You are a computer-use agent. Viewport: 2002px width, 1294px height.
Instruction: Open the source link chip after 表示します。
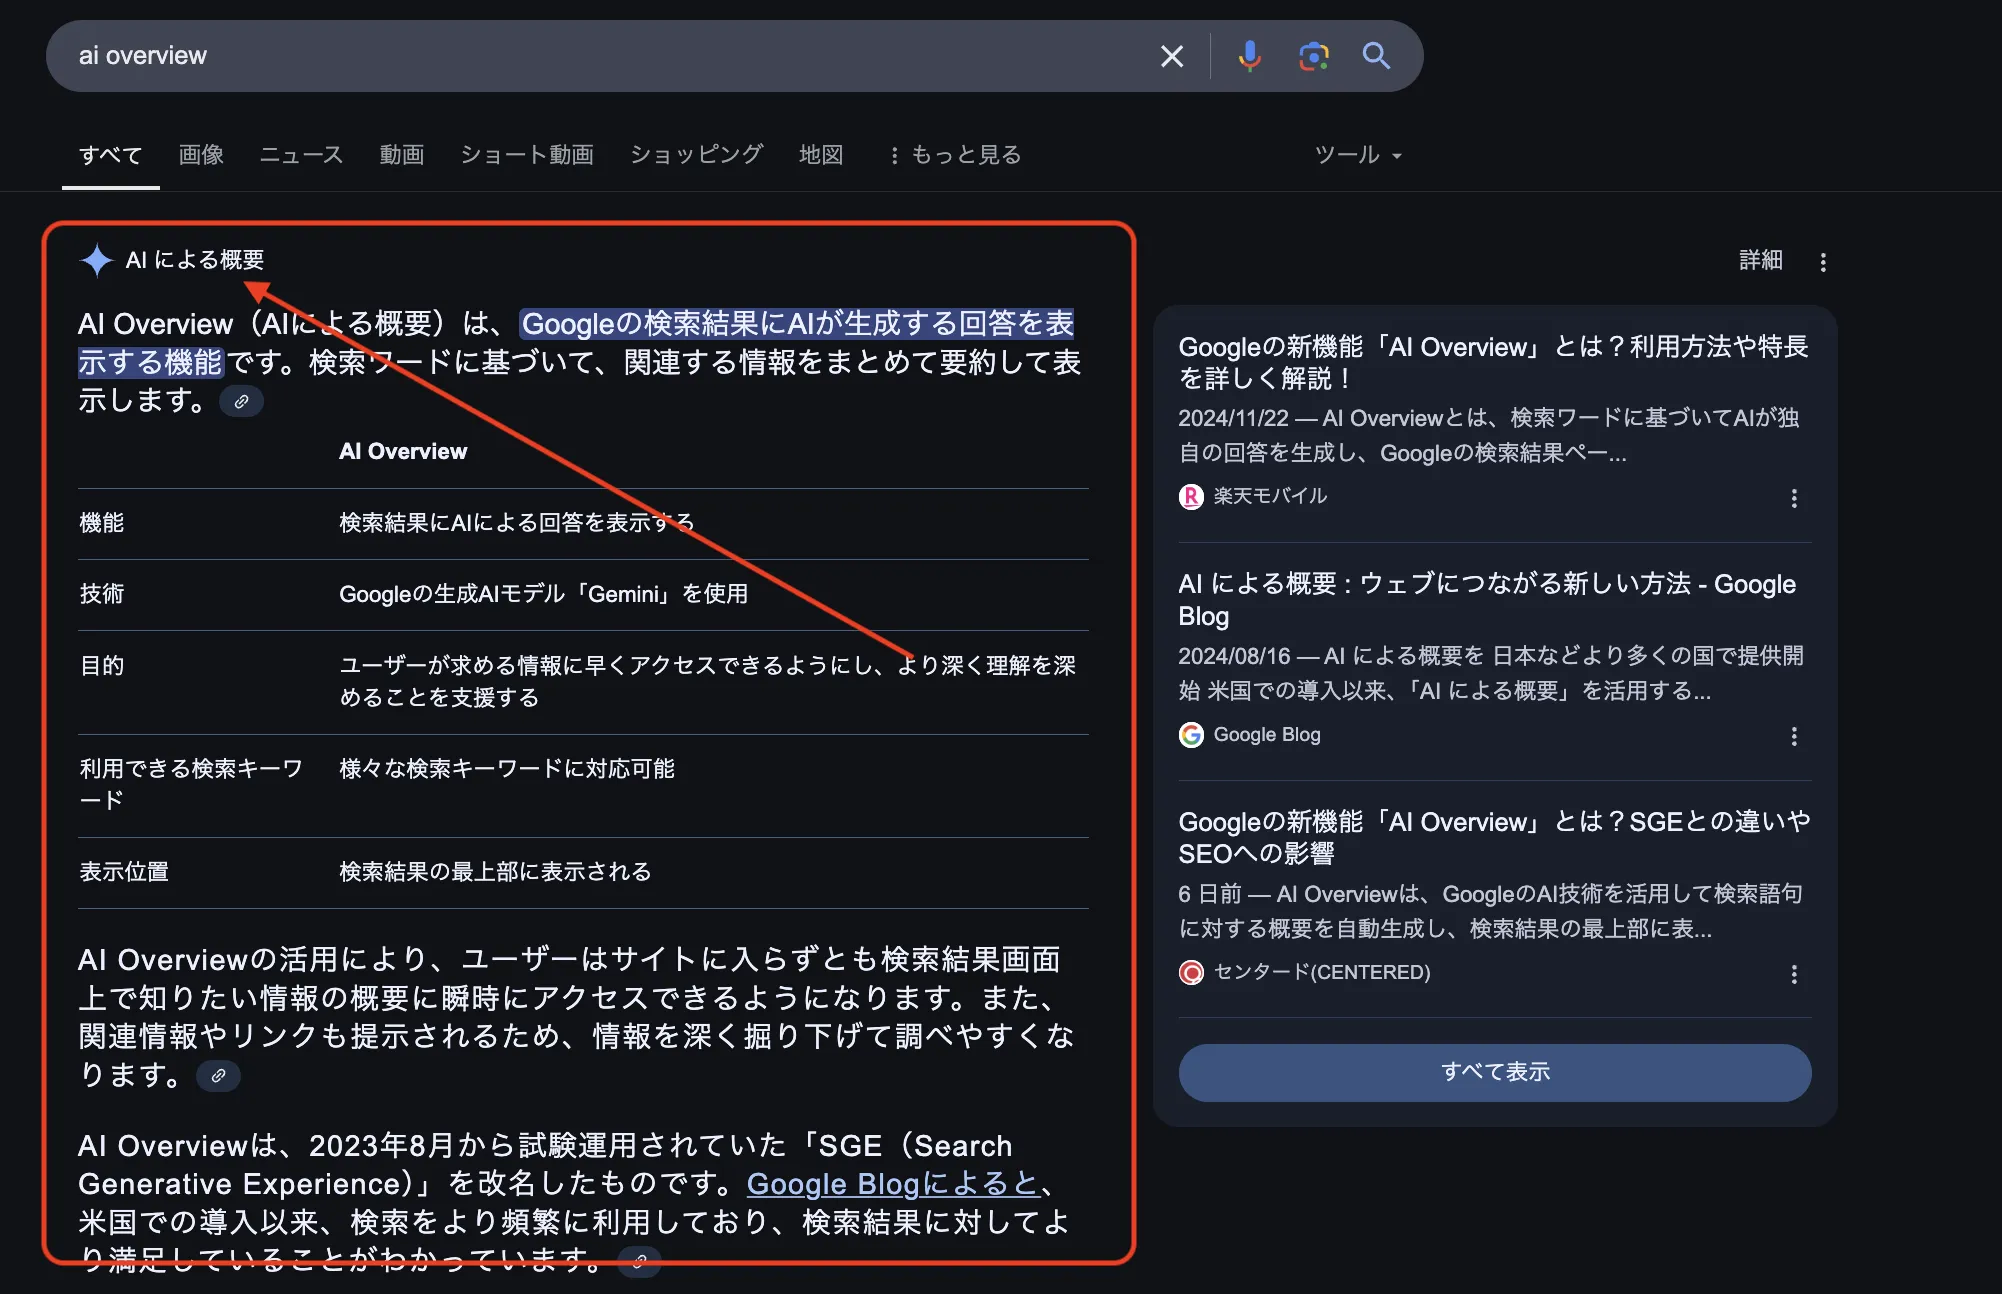241,401
